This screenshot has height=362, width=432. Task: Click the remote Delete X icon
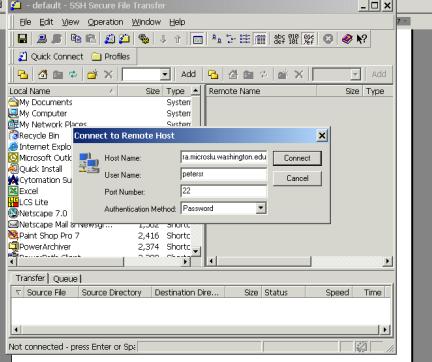(x=299, y=74)
